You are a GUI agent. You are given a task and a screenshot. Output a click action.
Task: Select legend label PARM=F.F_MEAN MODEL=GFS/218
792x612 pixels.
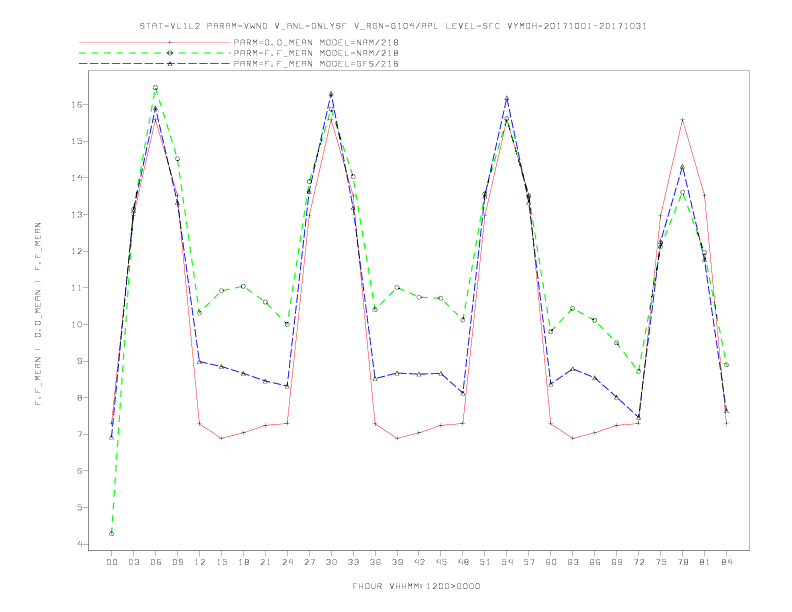(316, 64)
